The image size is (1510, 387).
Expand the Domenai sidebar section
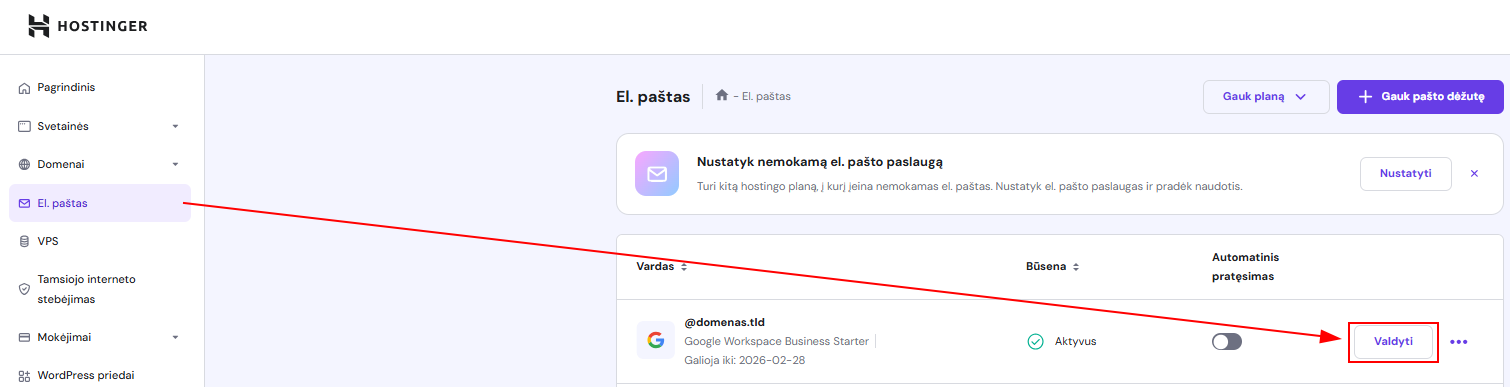pyautogui.click(x=175, y=164)
